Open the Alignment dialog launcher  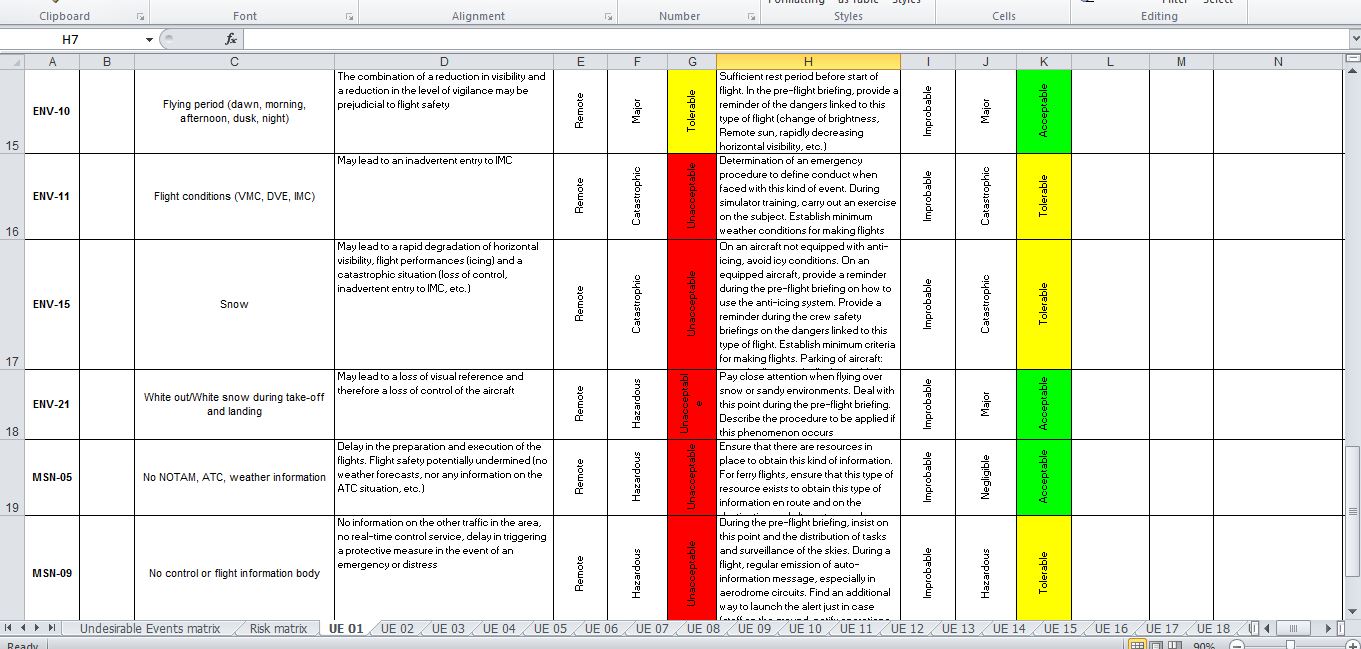coord(608,17)
